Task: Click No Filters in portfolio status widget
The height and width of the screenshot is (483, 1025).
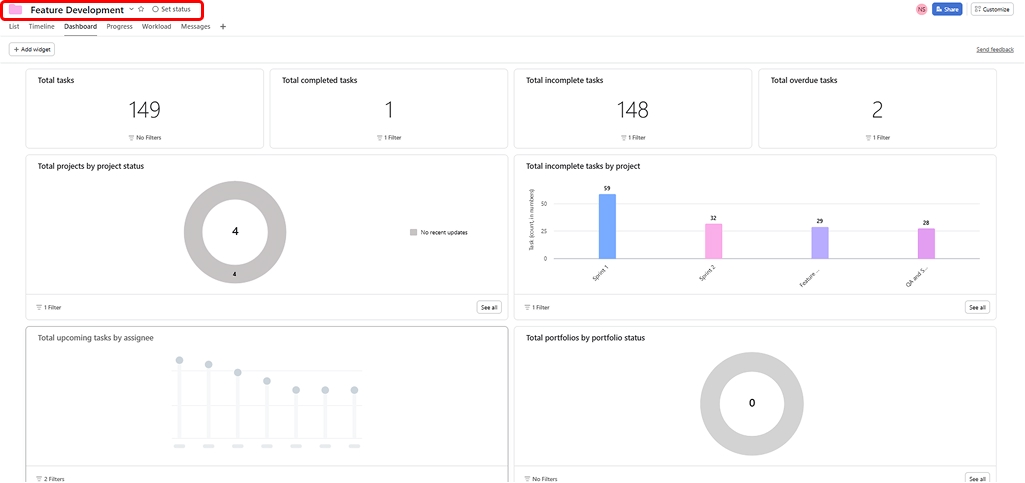Action: coord(541,479)
